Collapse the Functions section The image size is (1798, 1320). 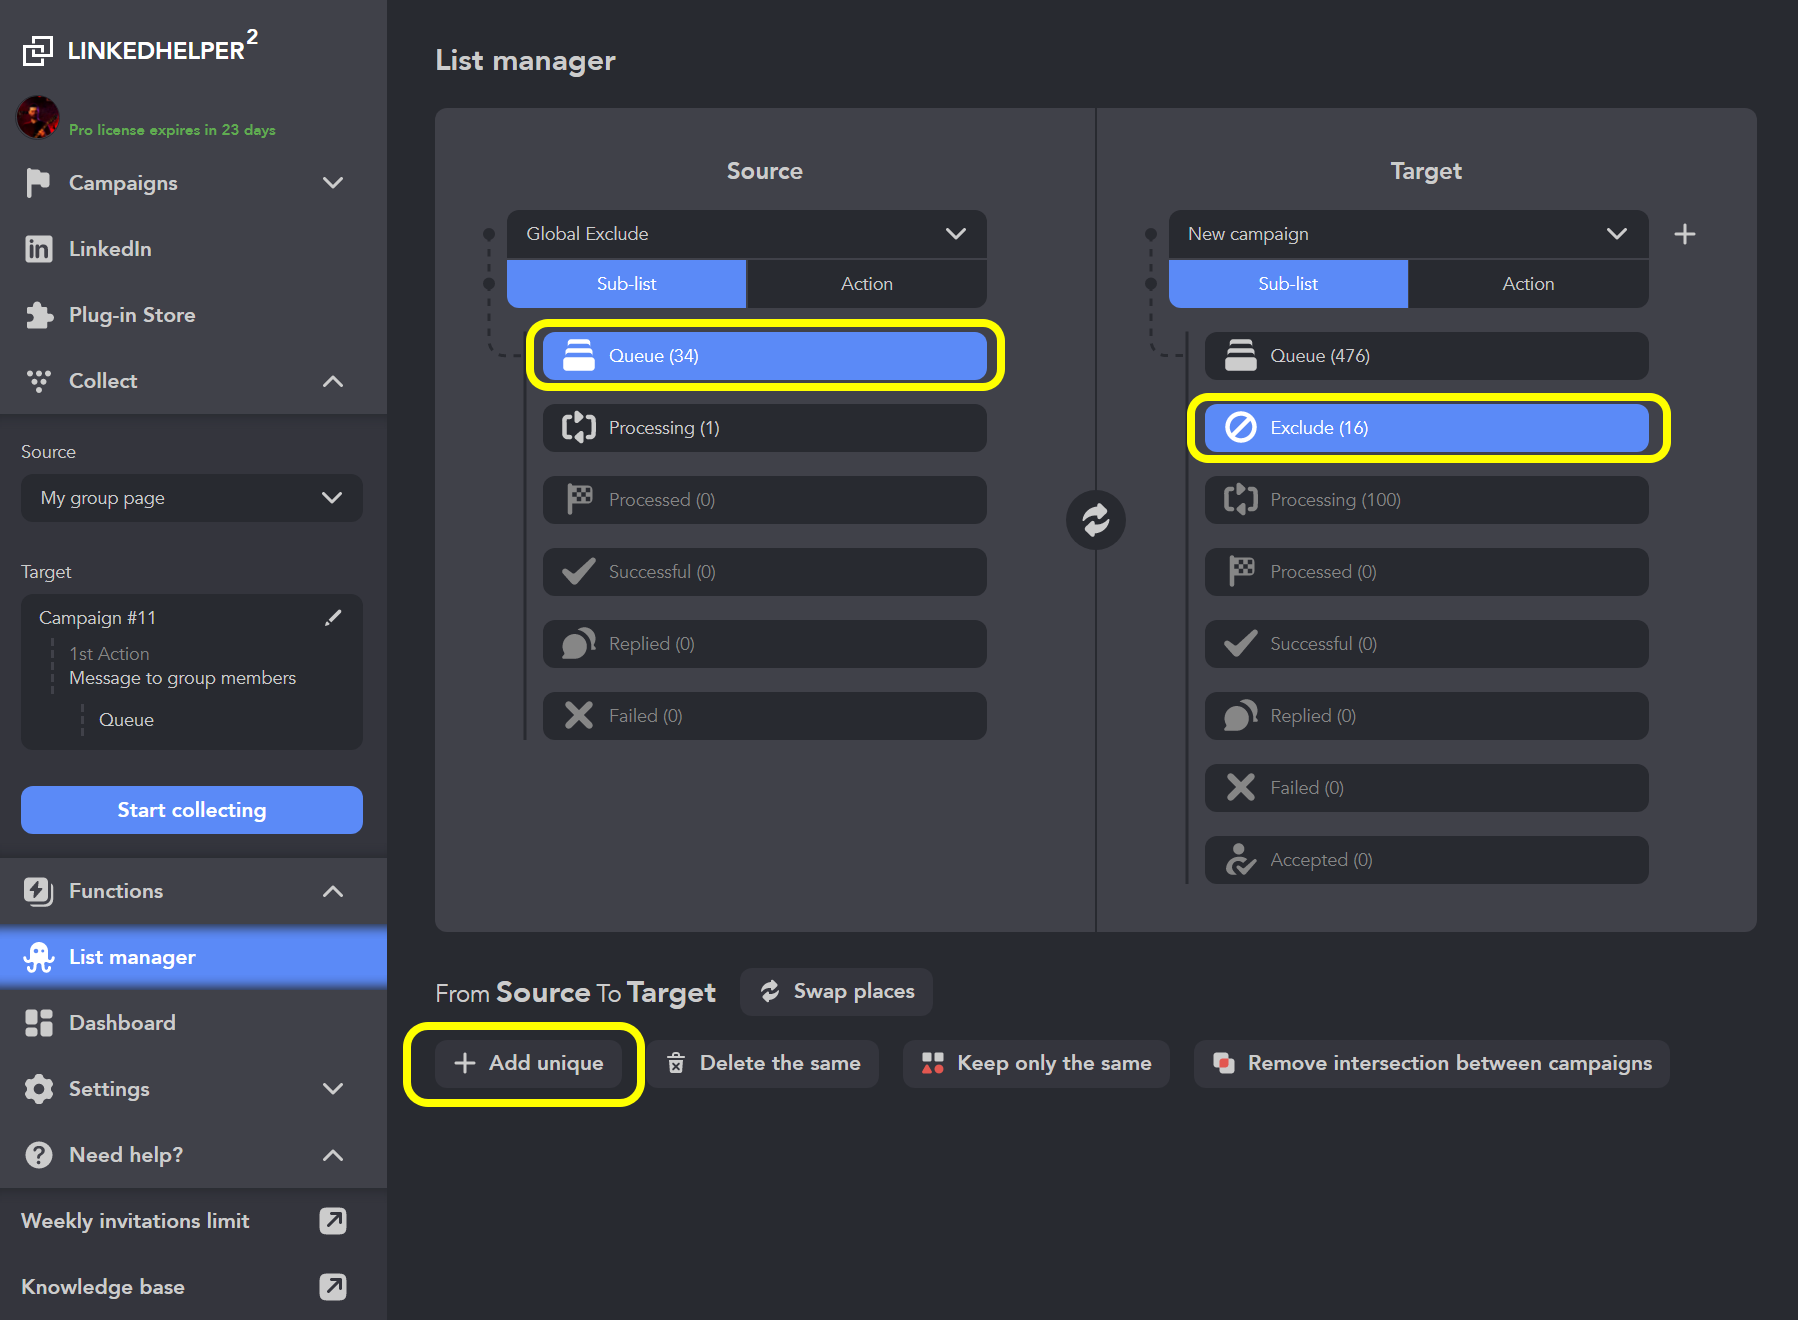(x=333, y=891)
